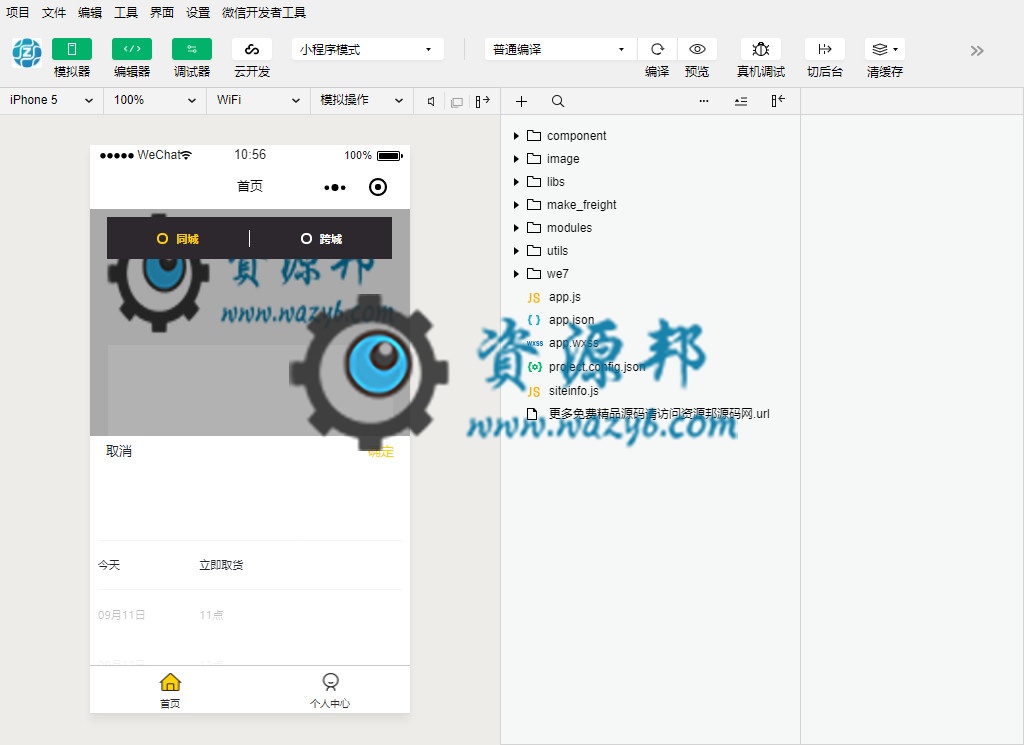Image resolution: width=1024 pixels, height=745 pixels.
Task: Start 真机调试 remote debugging
Action: pos(760,49)
